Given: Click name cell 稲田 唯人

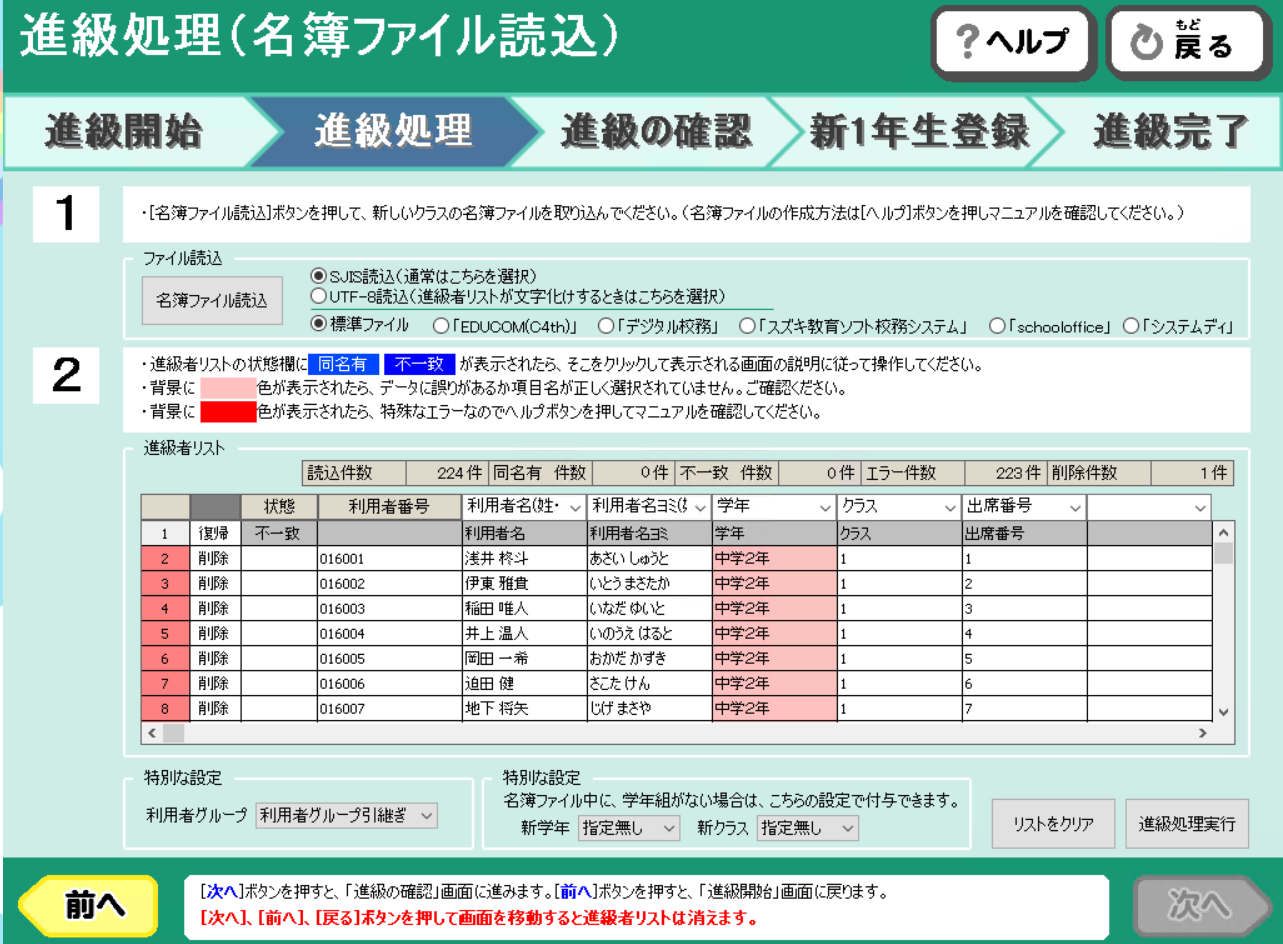Looking at the screenshot, I should [x=524, y=608].
